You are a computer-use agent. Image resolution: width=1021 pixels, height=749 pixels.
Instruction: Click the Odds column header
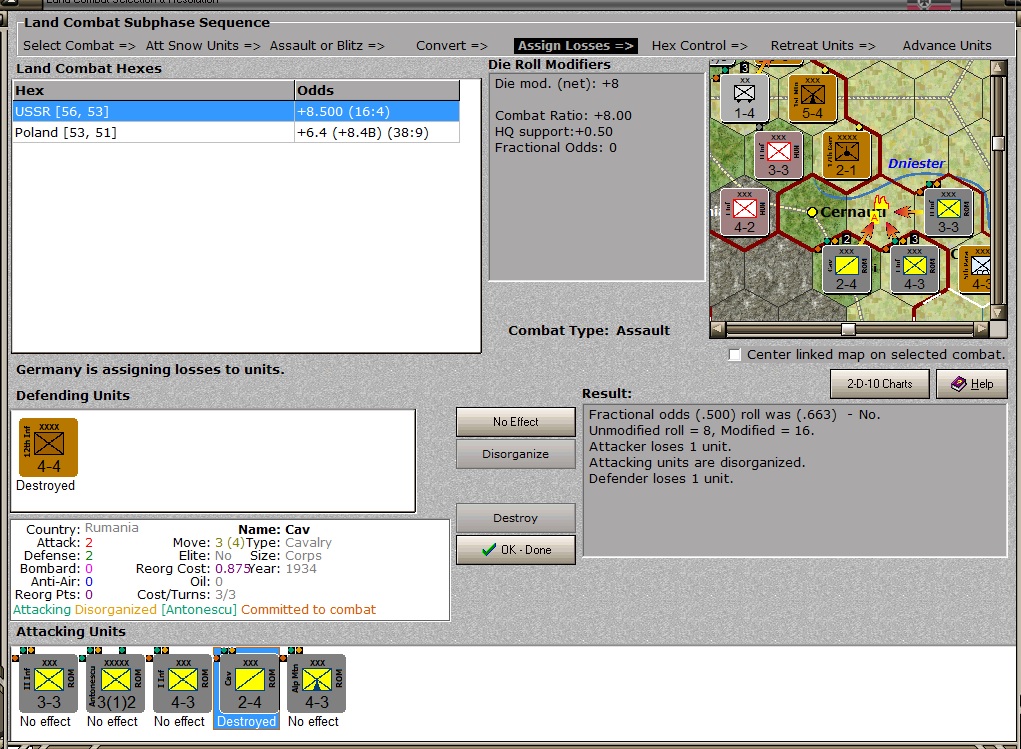coord(377,91)
